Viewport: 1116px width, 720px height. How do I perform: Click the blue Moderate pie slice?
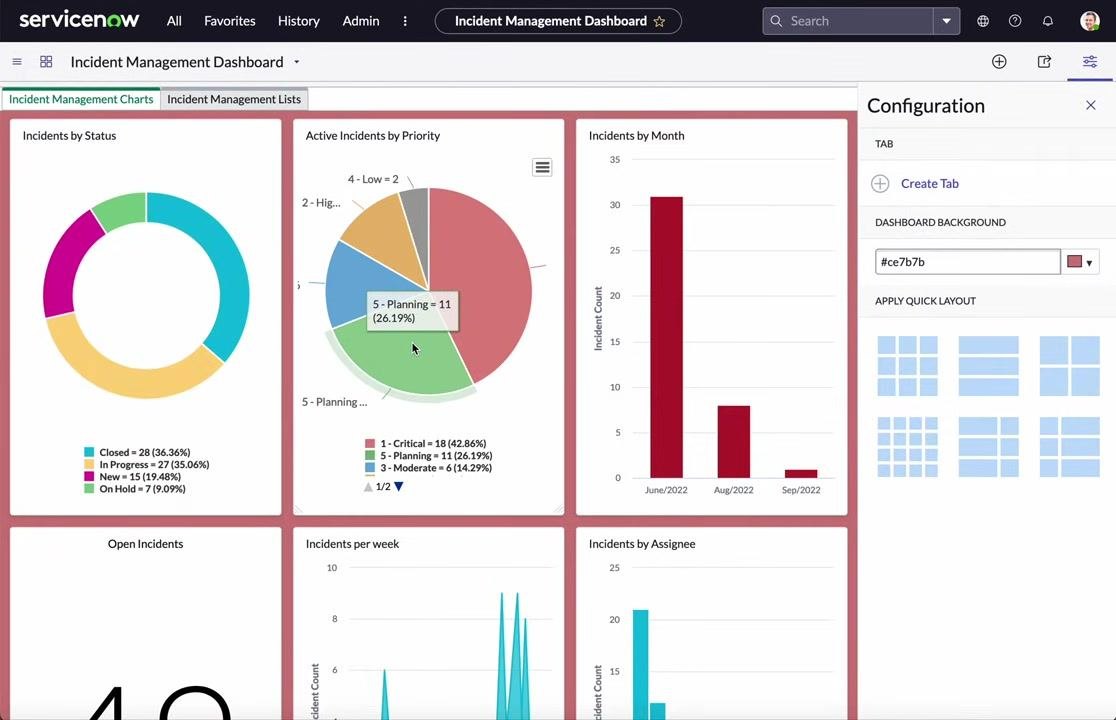(x=352, y=285)
